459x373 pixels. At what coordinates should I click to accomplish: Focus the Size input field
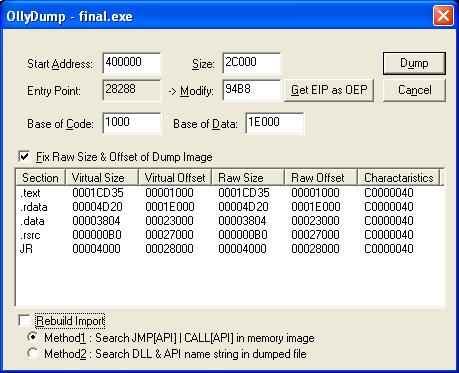click(252, 63)
